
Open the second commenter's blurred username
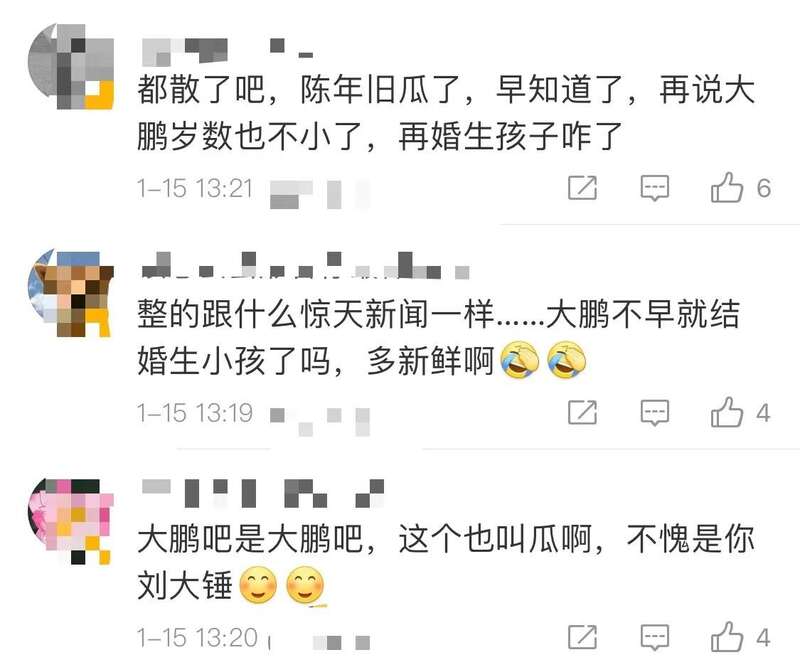point(305,265)
